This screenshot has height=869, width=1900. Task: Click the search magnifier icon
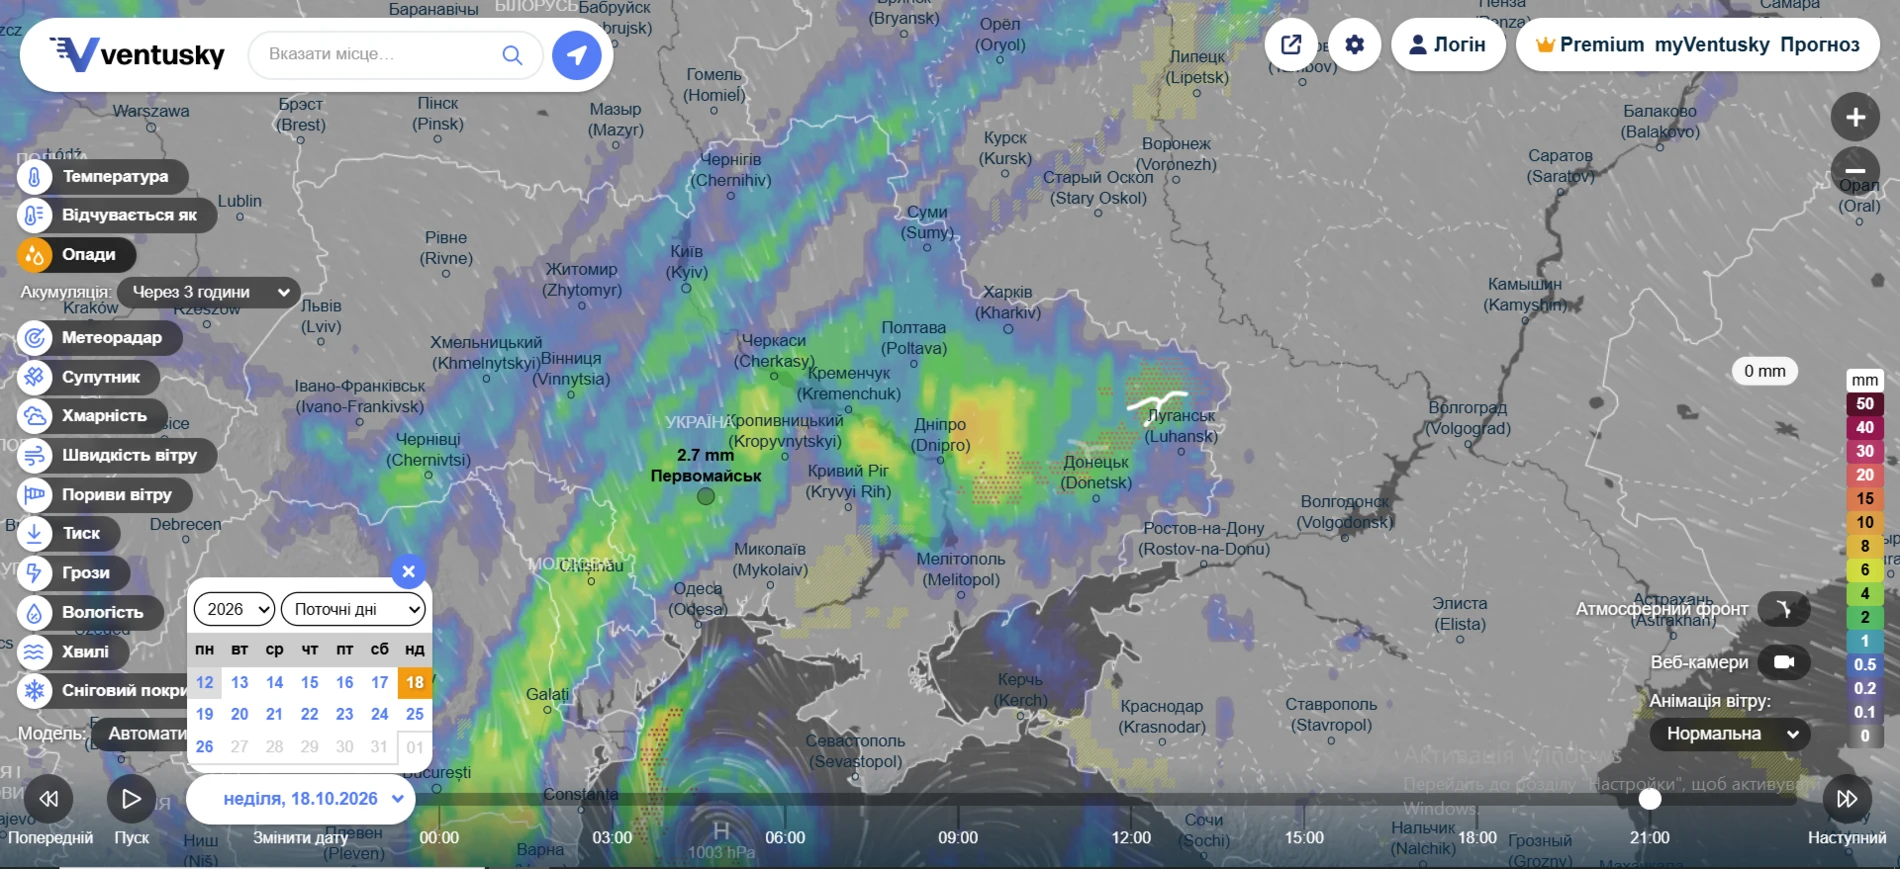tap(512, 54)
